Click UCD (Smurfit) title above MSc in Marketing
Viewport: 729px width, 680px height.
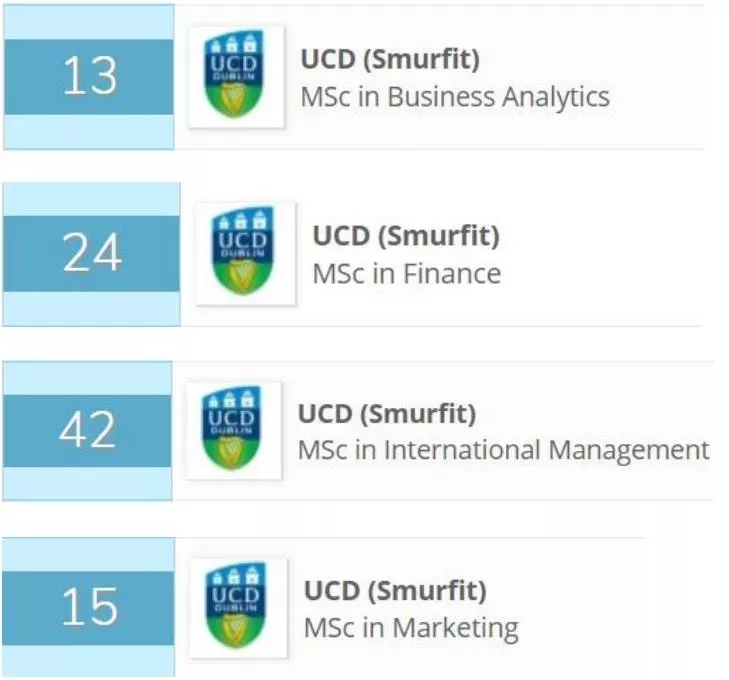click(395, 590)
